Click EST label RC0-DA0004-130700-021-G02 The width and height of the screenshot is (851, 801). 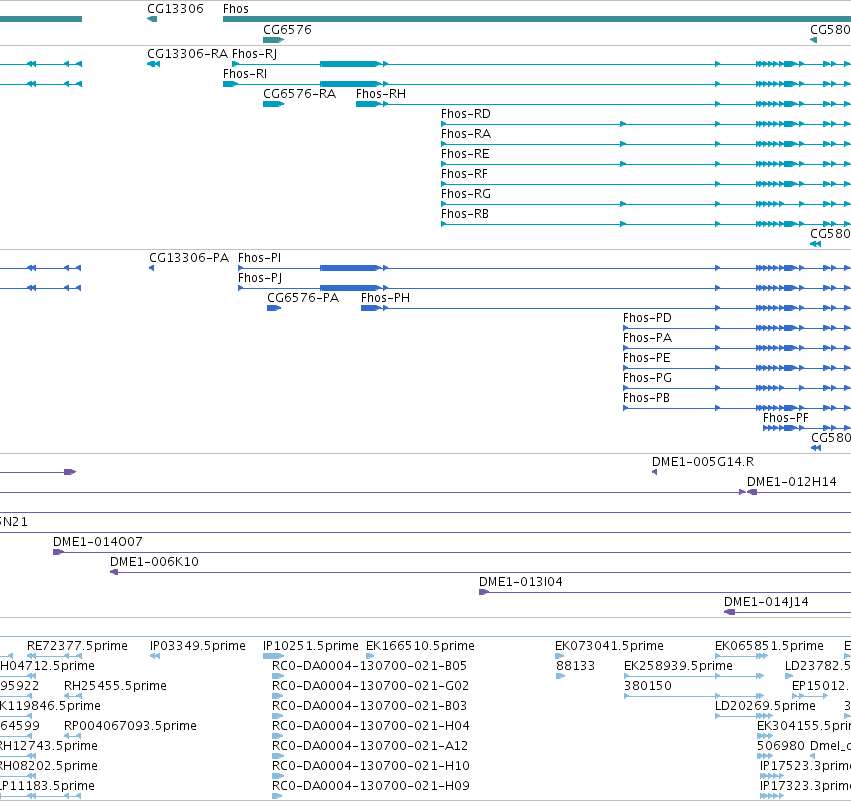[x=370, y=686]
